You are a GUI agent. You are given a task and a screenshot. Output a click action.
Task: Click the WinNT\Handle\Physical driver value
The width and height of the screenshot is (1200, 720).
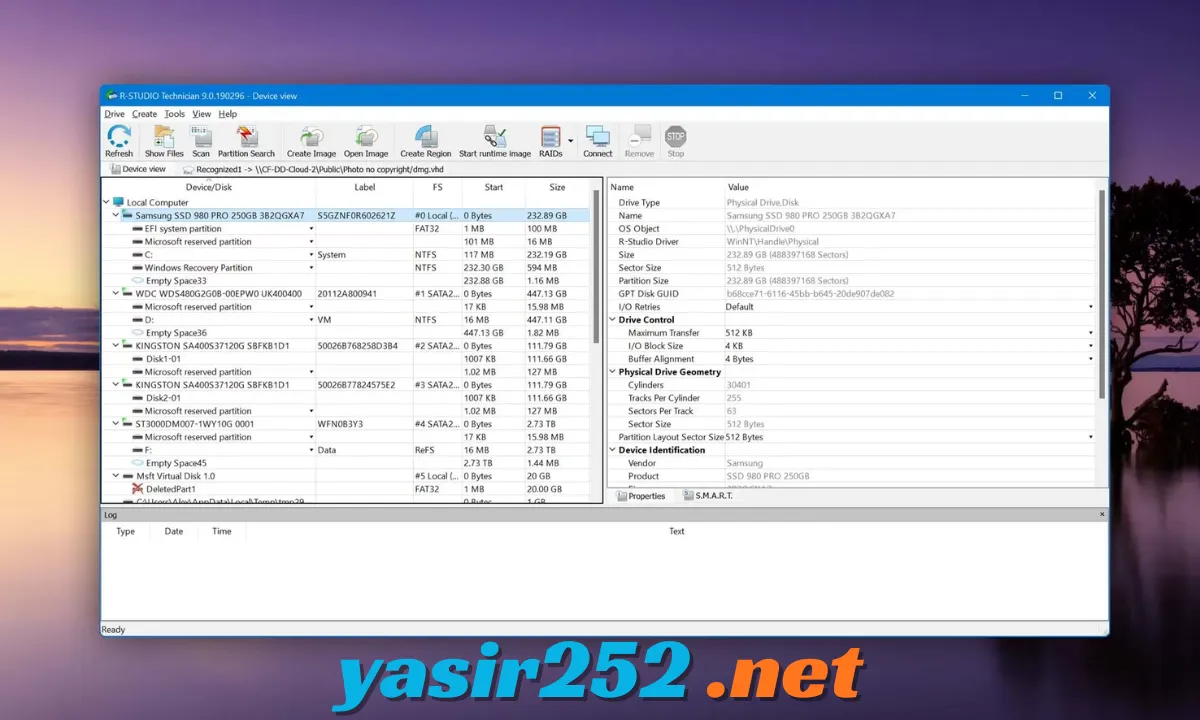[x=772, y=242]
